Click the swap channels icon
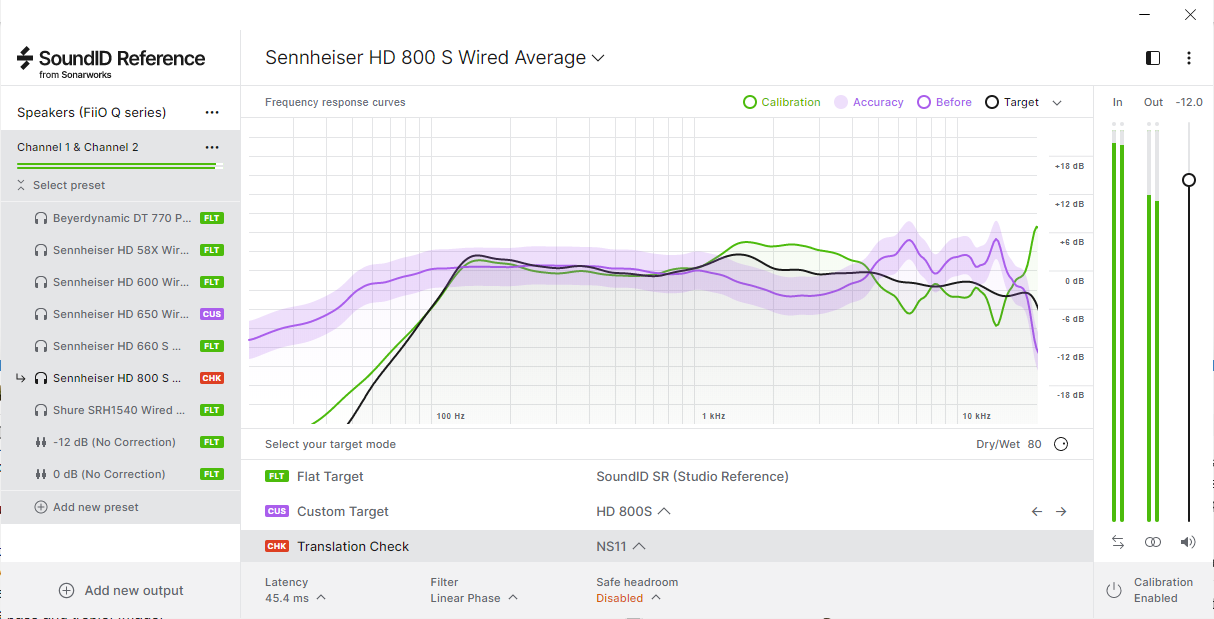 pyautogui.click(x=1118, y=542)
